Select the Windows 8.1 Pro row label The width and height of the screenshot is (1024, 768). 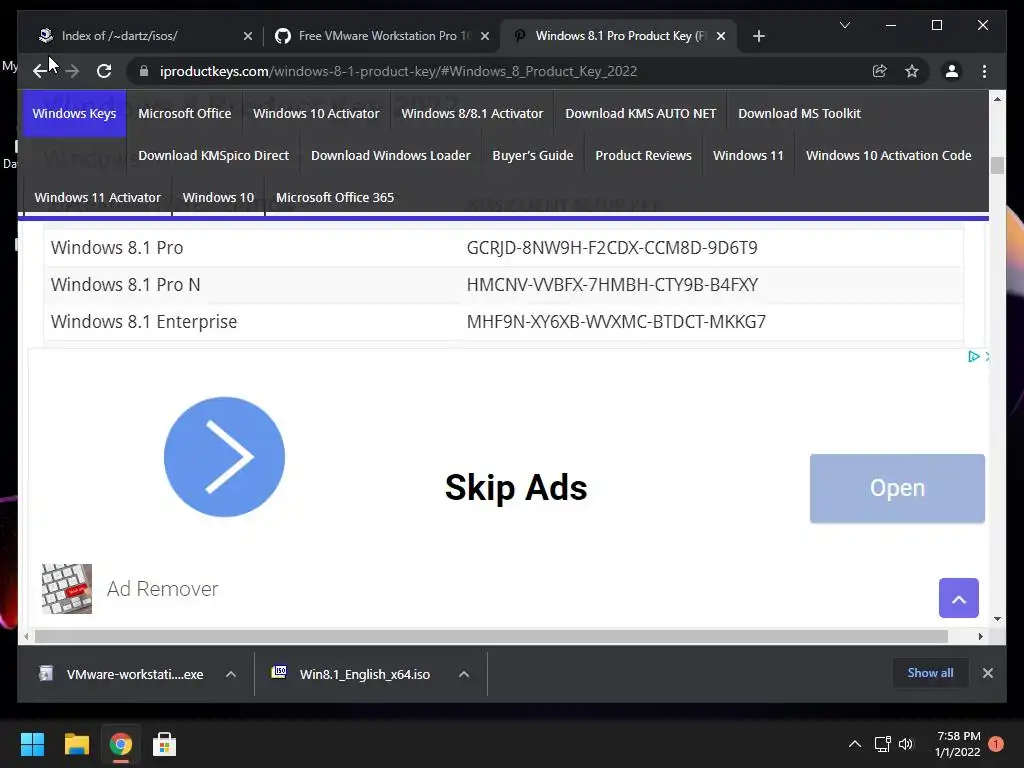[x=117, y=248]
